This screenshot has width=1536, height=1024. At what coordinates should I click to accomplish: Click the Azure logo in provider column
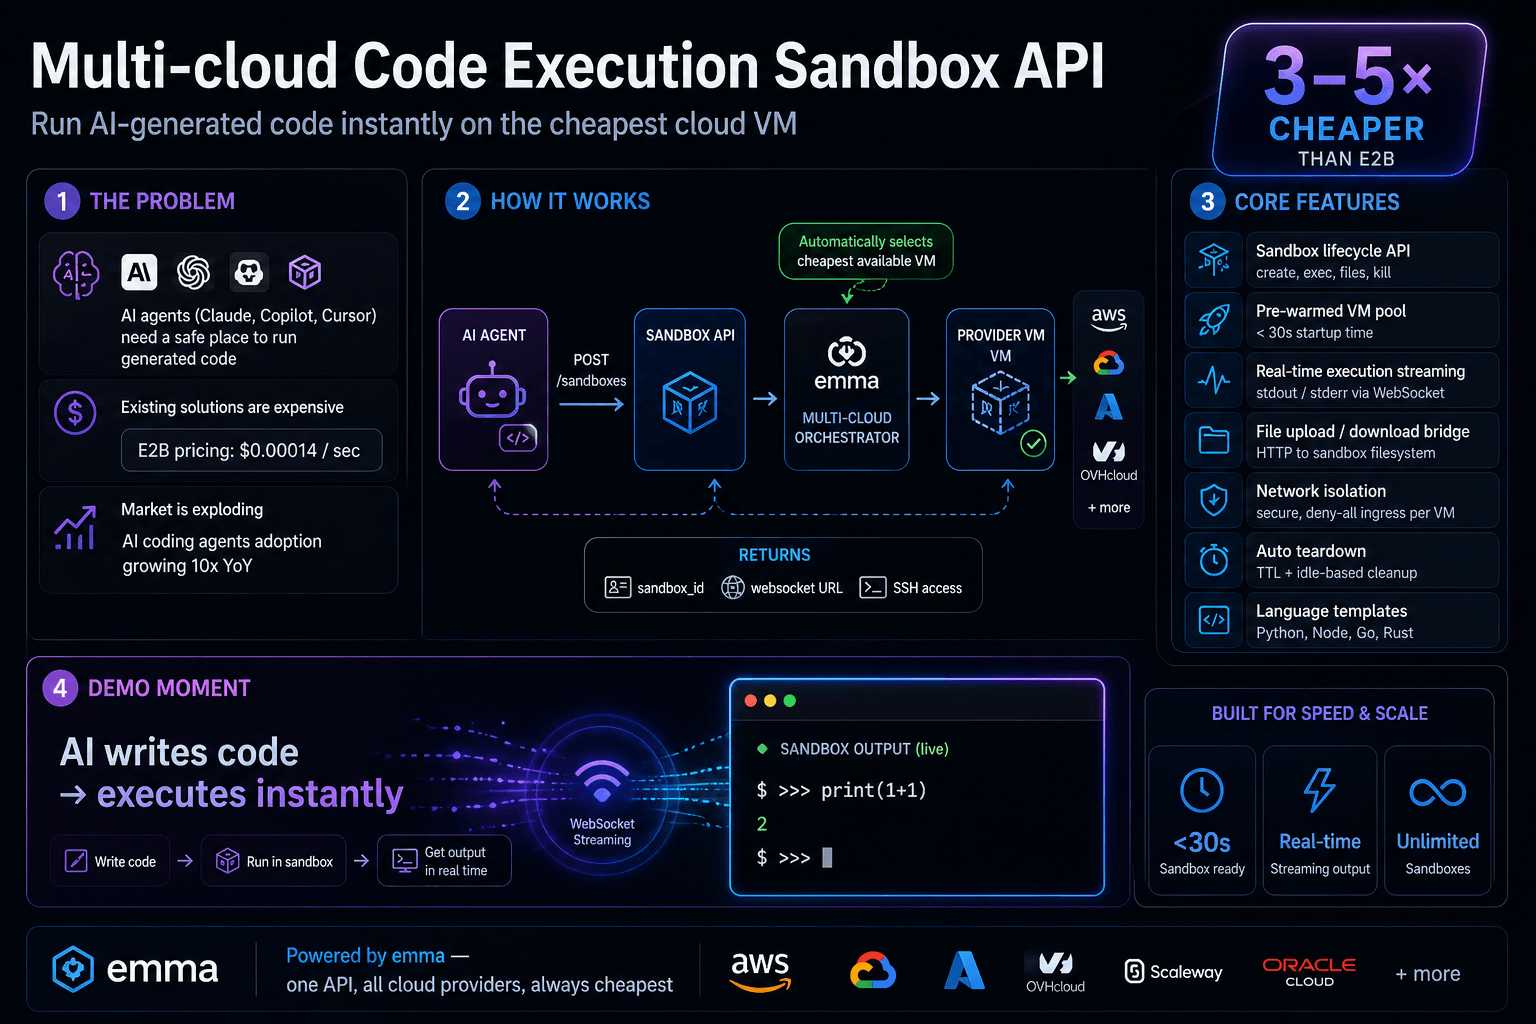coord(1108,407)
